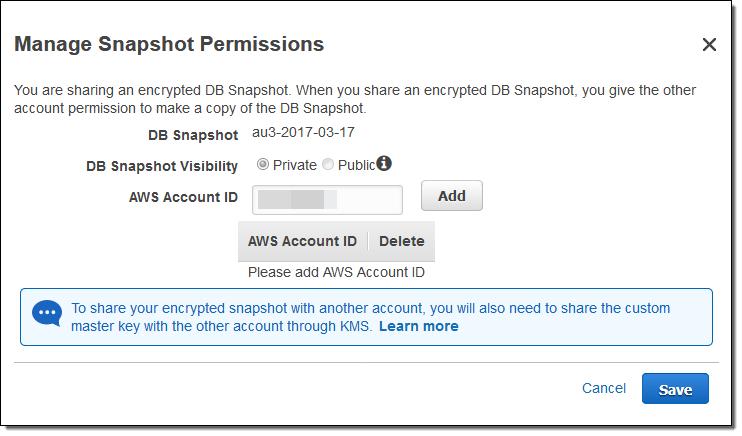Click the speech bubble icon in info banner
This screenshot has width=742, height=436.
tap(47, 313)
